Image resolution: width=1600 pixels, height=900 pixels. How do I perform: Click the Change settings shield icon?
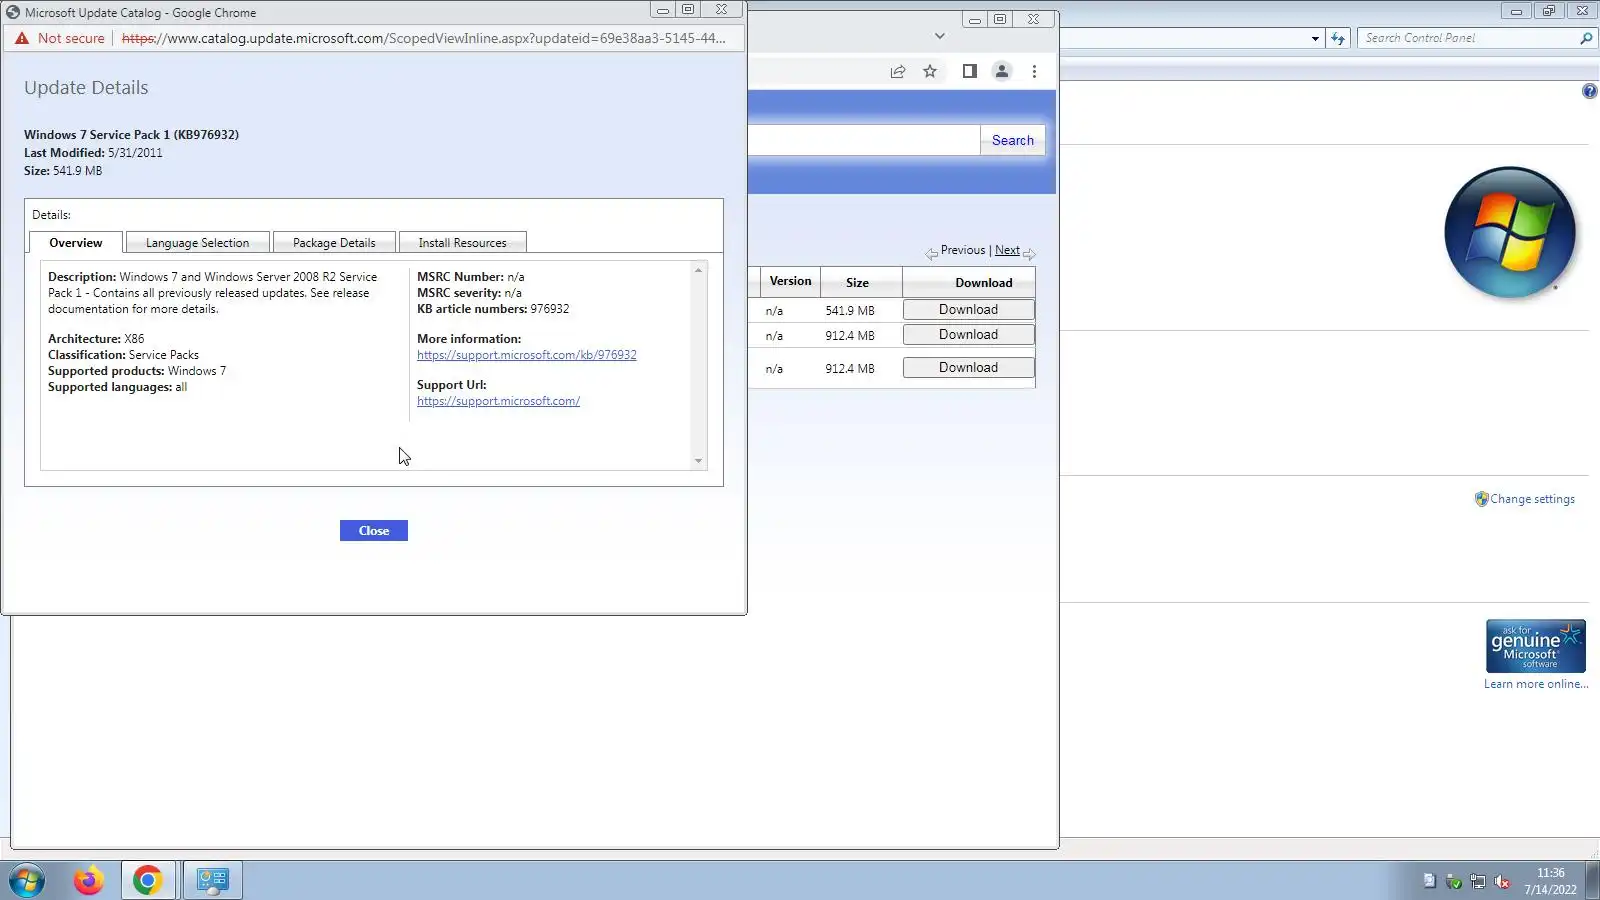[1481, 499]
